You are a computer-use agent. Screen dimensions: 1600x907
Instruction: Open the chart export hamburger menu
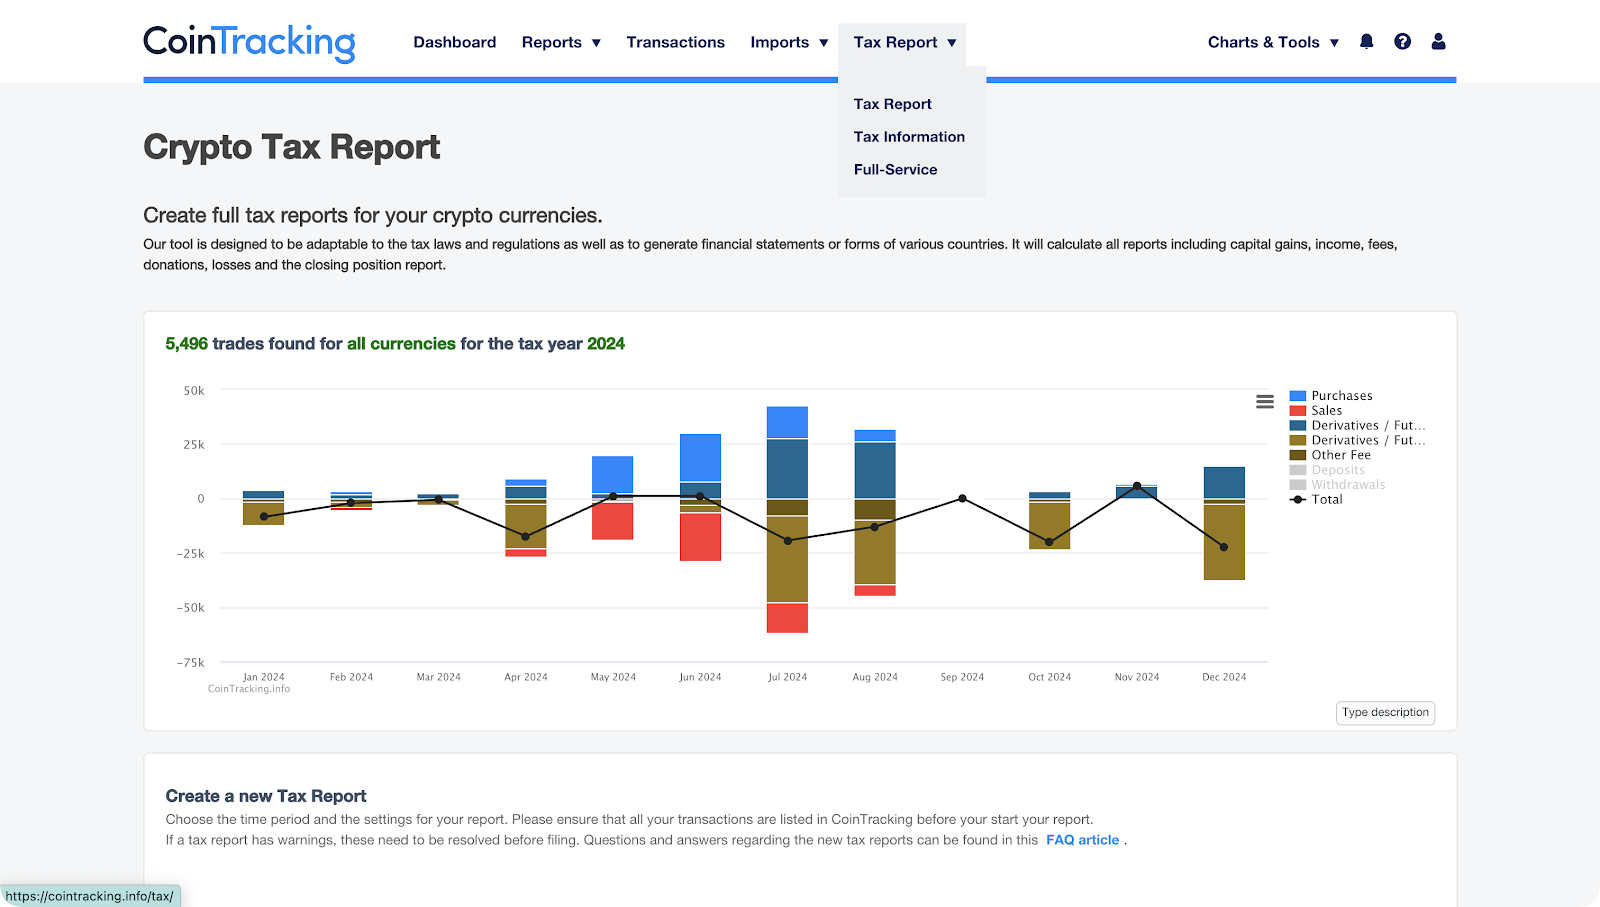tap(1264, 401)
